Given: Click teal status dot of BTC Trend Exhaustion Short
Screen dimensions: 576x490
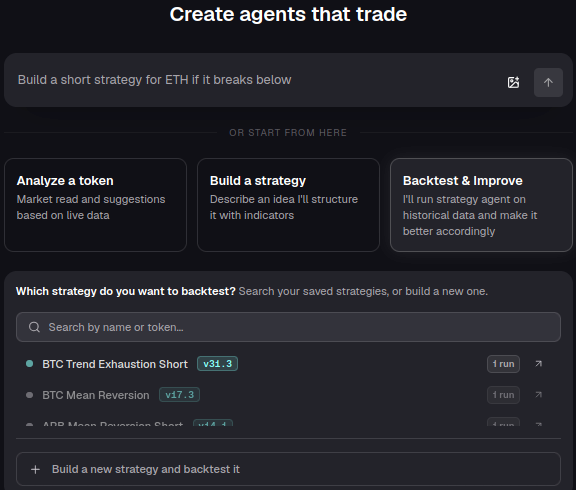Looking at the screenshot, I should tap(29, 364).
